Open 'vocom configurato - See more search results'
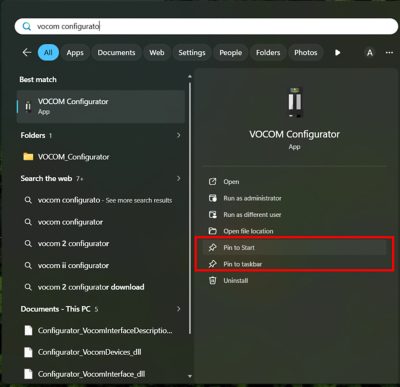The image size is (400, 387). pyautogui.click(x=101, y=200)
